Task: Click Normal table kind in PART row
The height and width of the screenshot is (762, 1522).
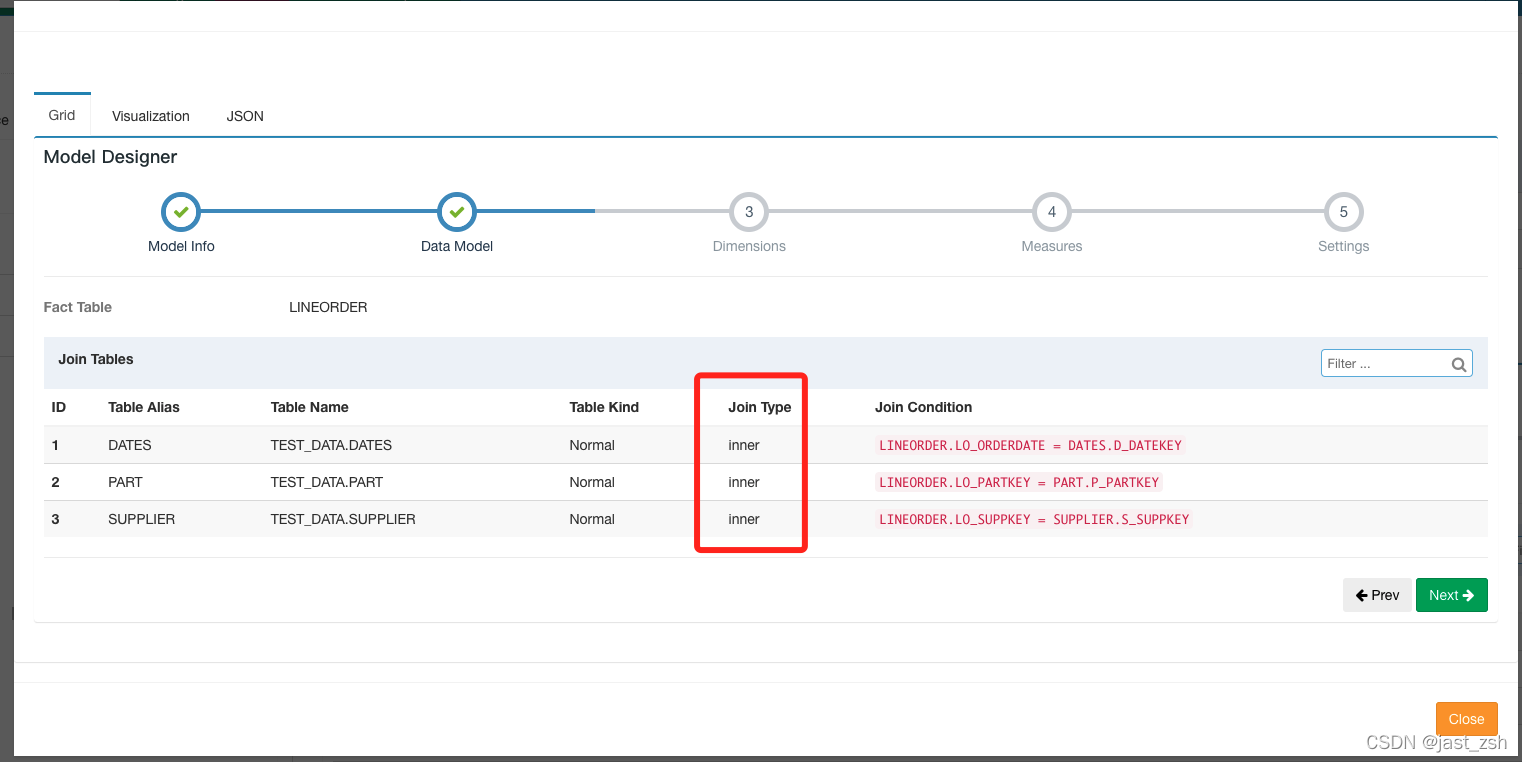Action: pos(592,482)
